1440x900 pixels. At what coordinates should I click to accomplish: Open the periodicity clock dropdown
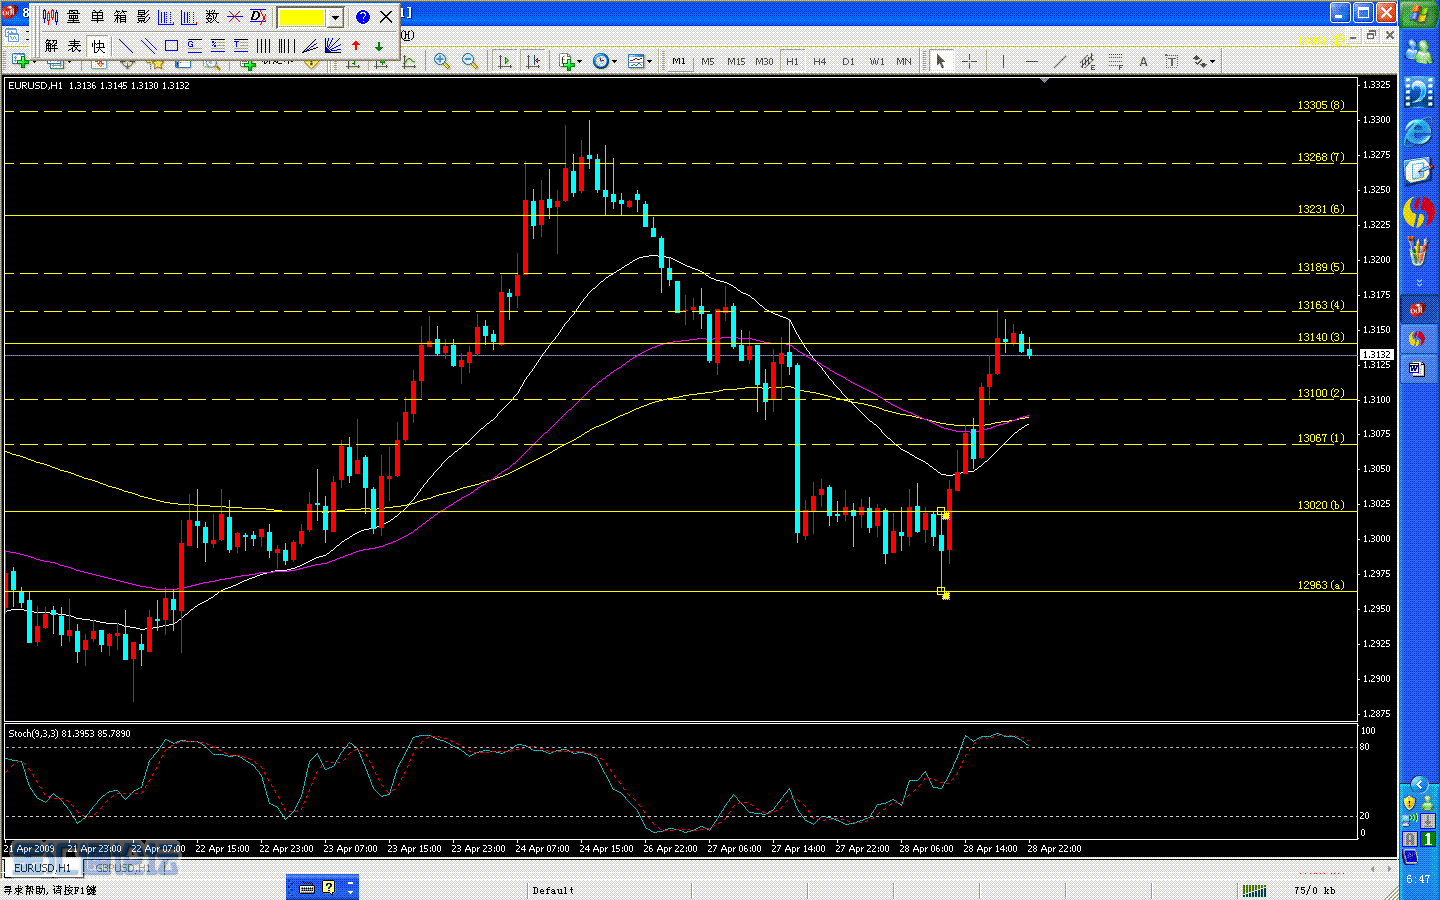click(x=604, y=61)
